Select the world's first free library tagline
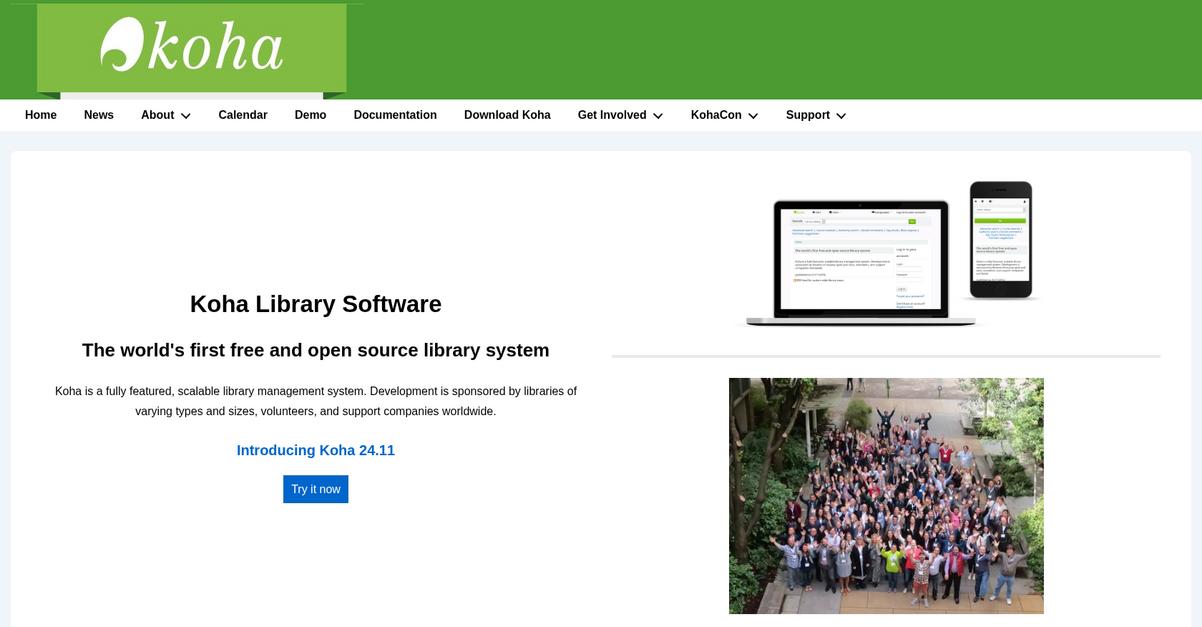1202x627 pixels. (x=316, y=350)
